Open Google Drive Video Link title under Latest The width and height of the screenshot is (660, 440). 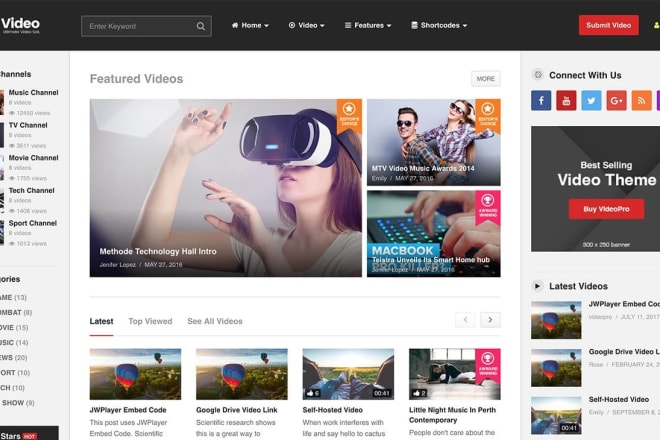click(237, 410)
